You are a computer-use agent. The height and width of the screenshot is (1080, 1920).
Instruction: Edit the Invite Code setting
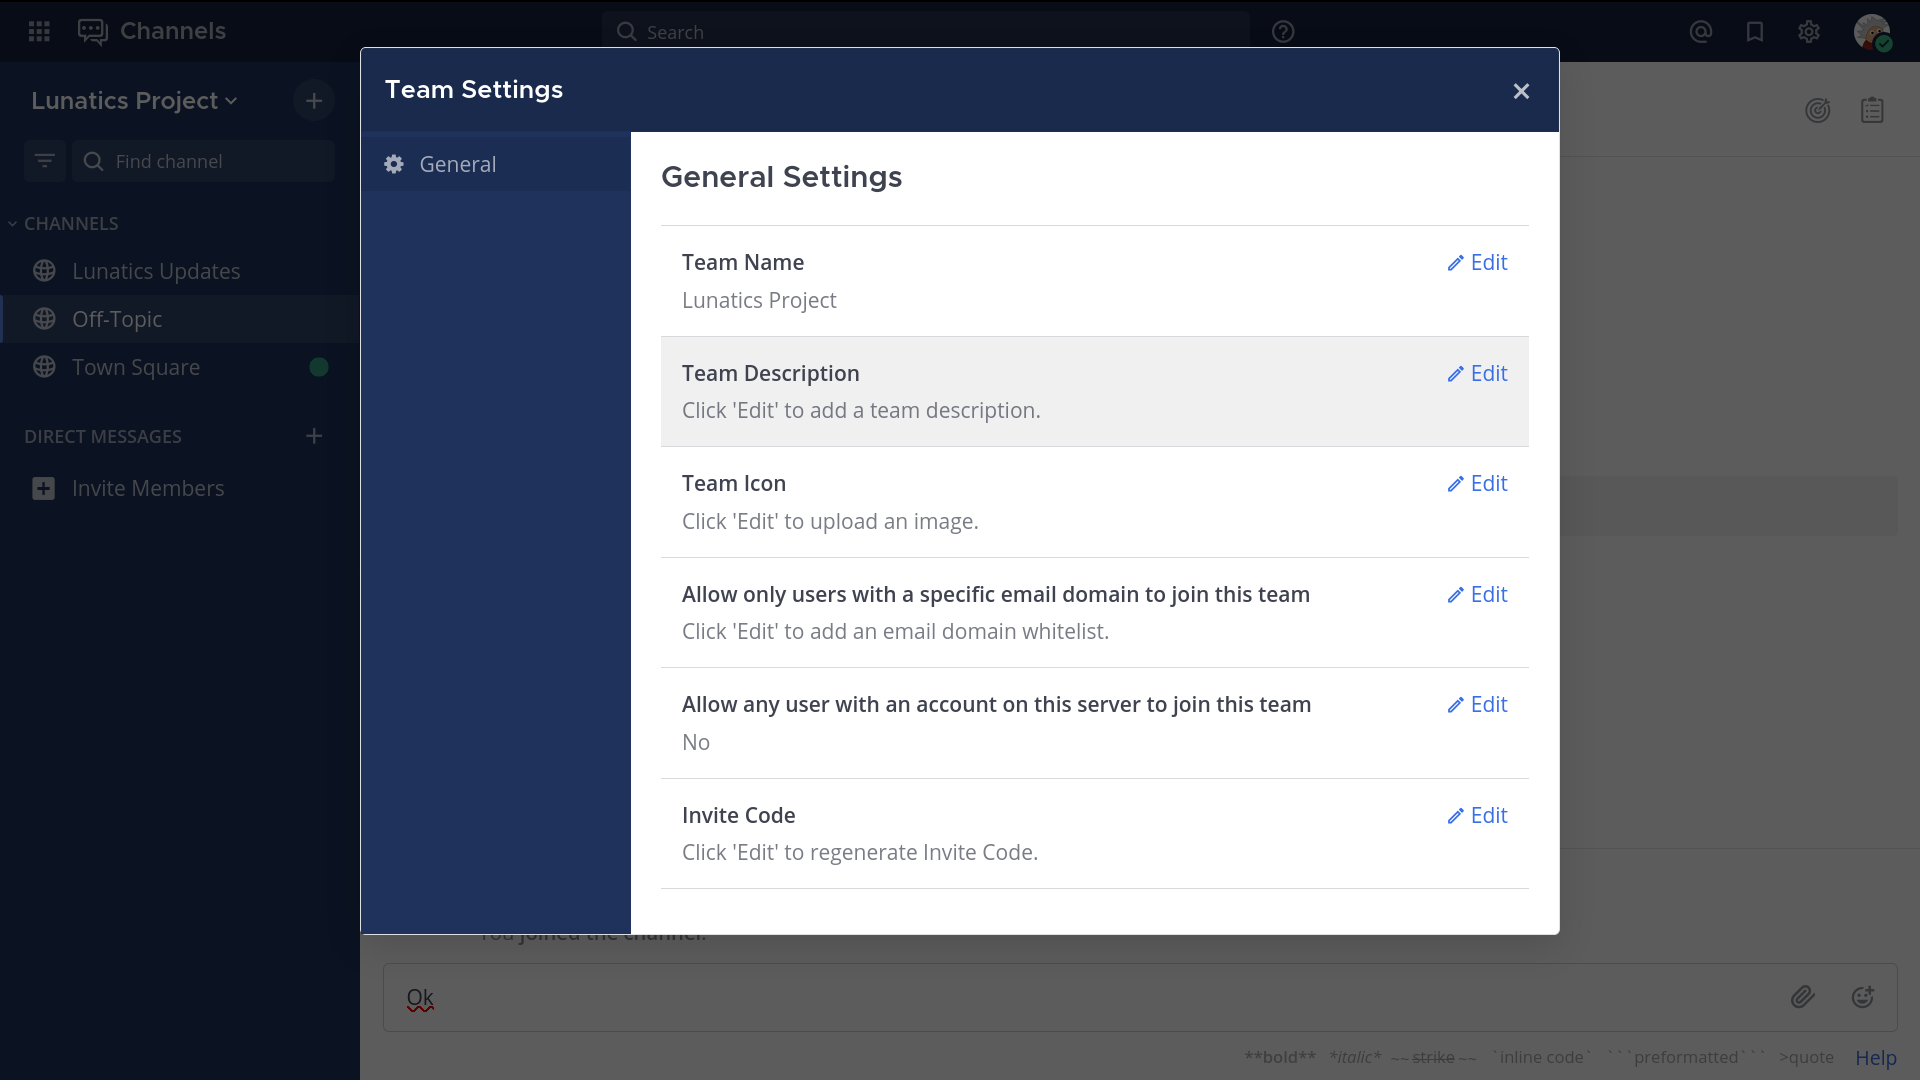point(1477,815)
